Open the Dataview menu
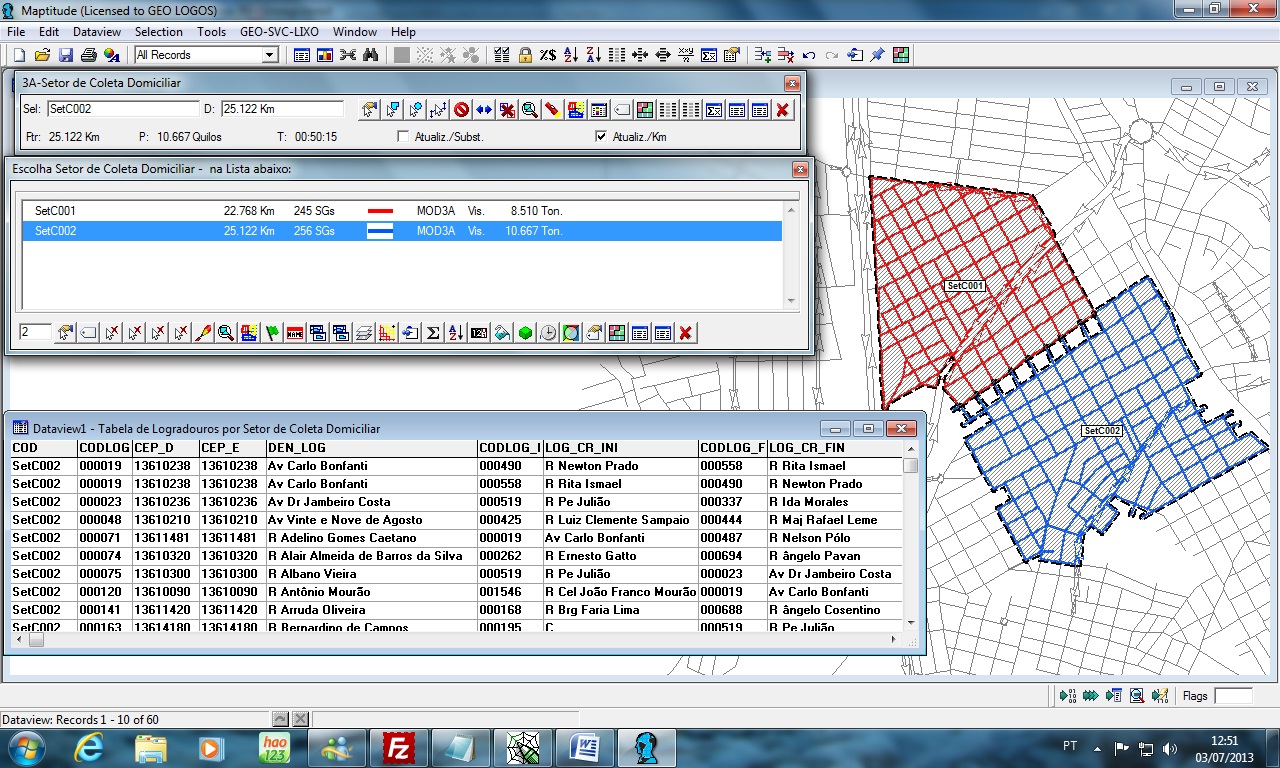 click(x=97, y=32)
